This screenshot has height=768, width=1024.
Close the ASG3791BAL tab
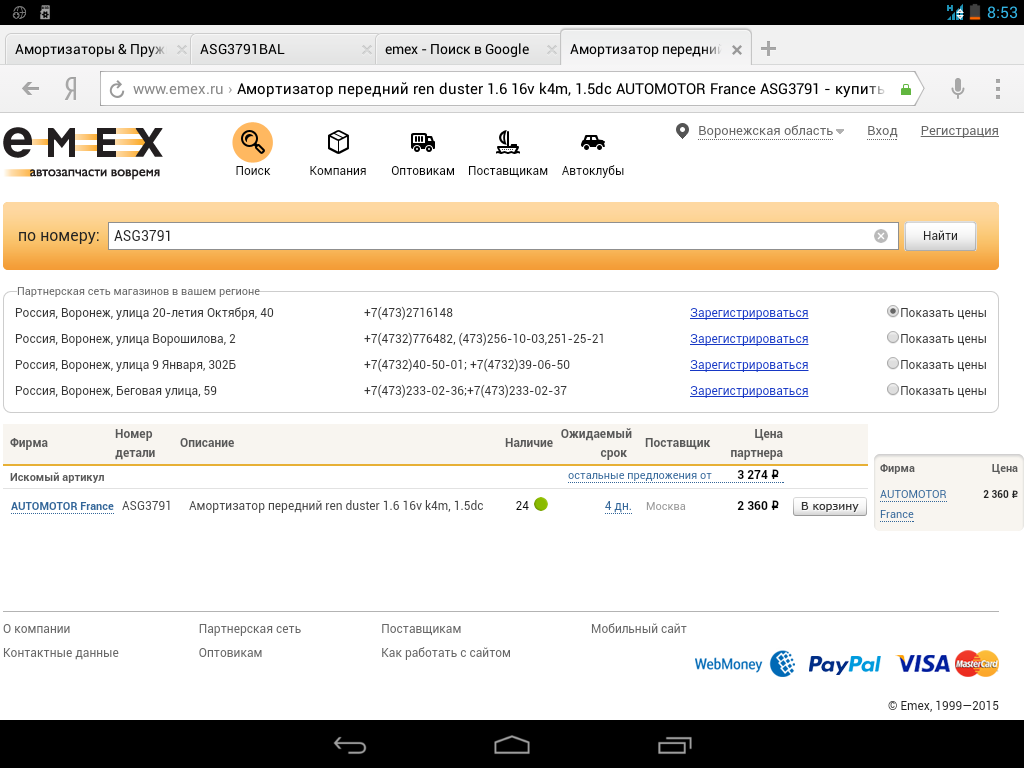[366, 50]
